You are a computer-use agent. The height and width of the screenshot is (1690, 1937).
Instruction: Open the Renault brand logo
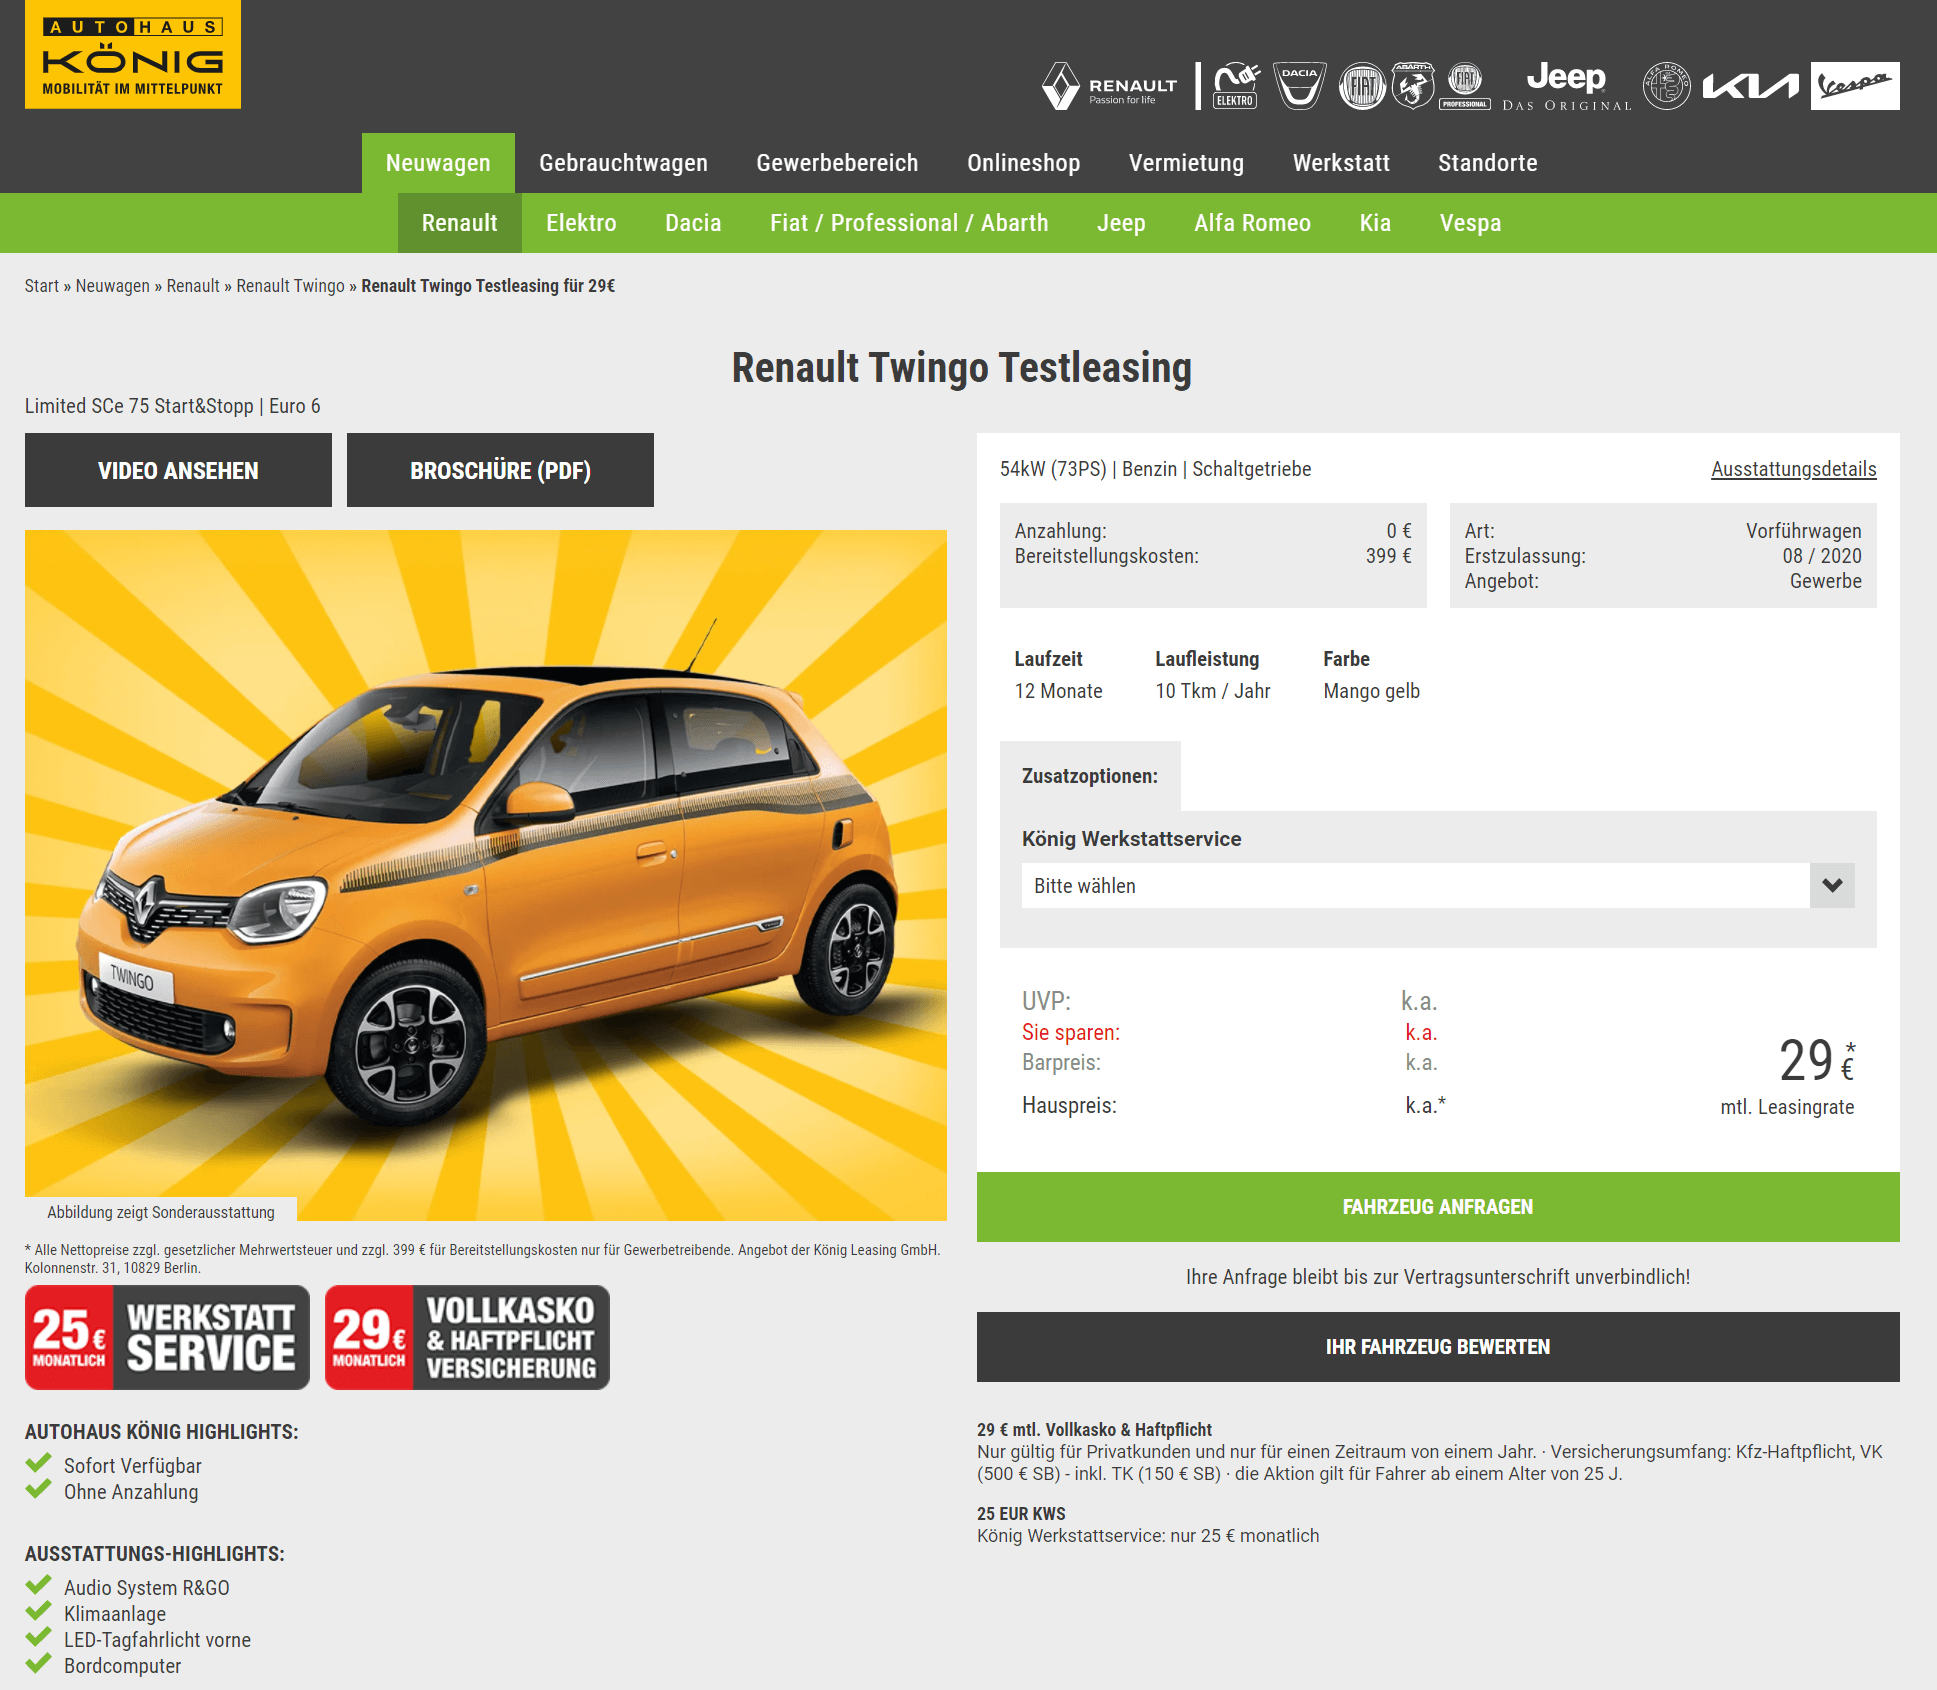(1109, 86)
